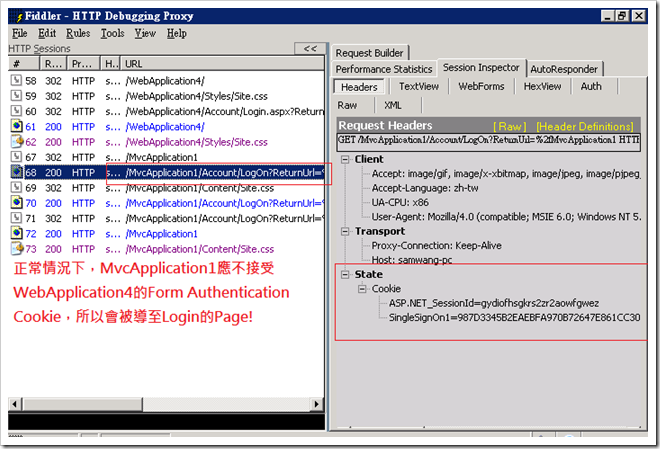Image resolution: width=660 pixels, height=449 pixels.
Task: Sort sessions by the Protocol column header
Action: [83, 64]
